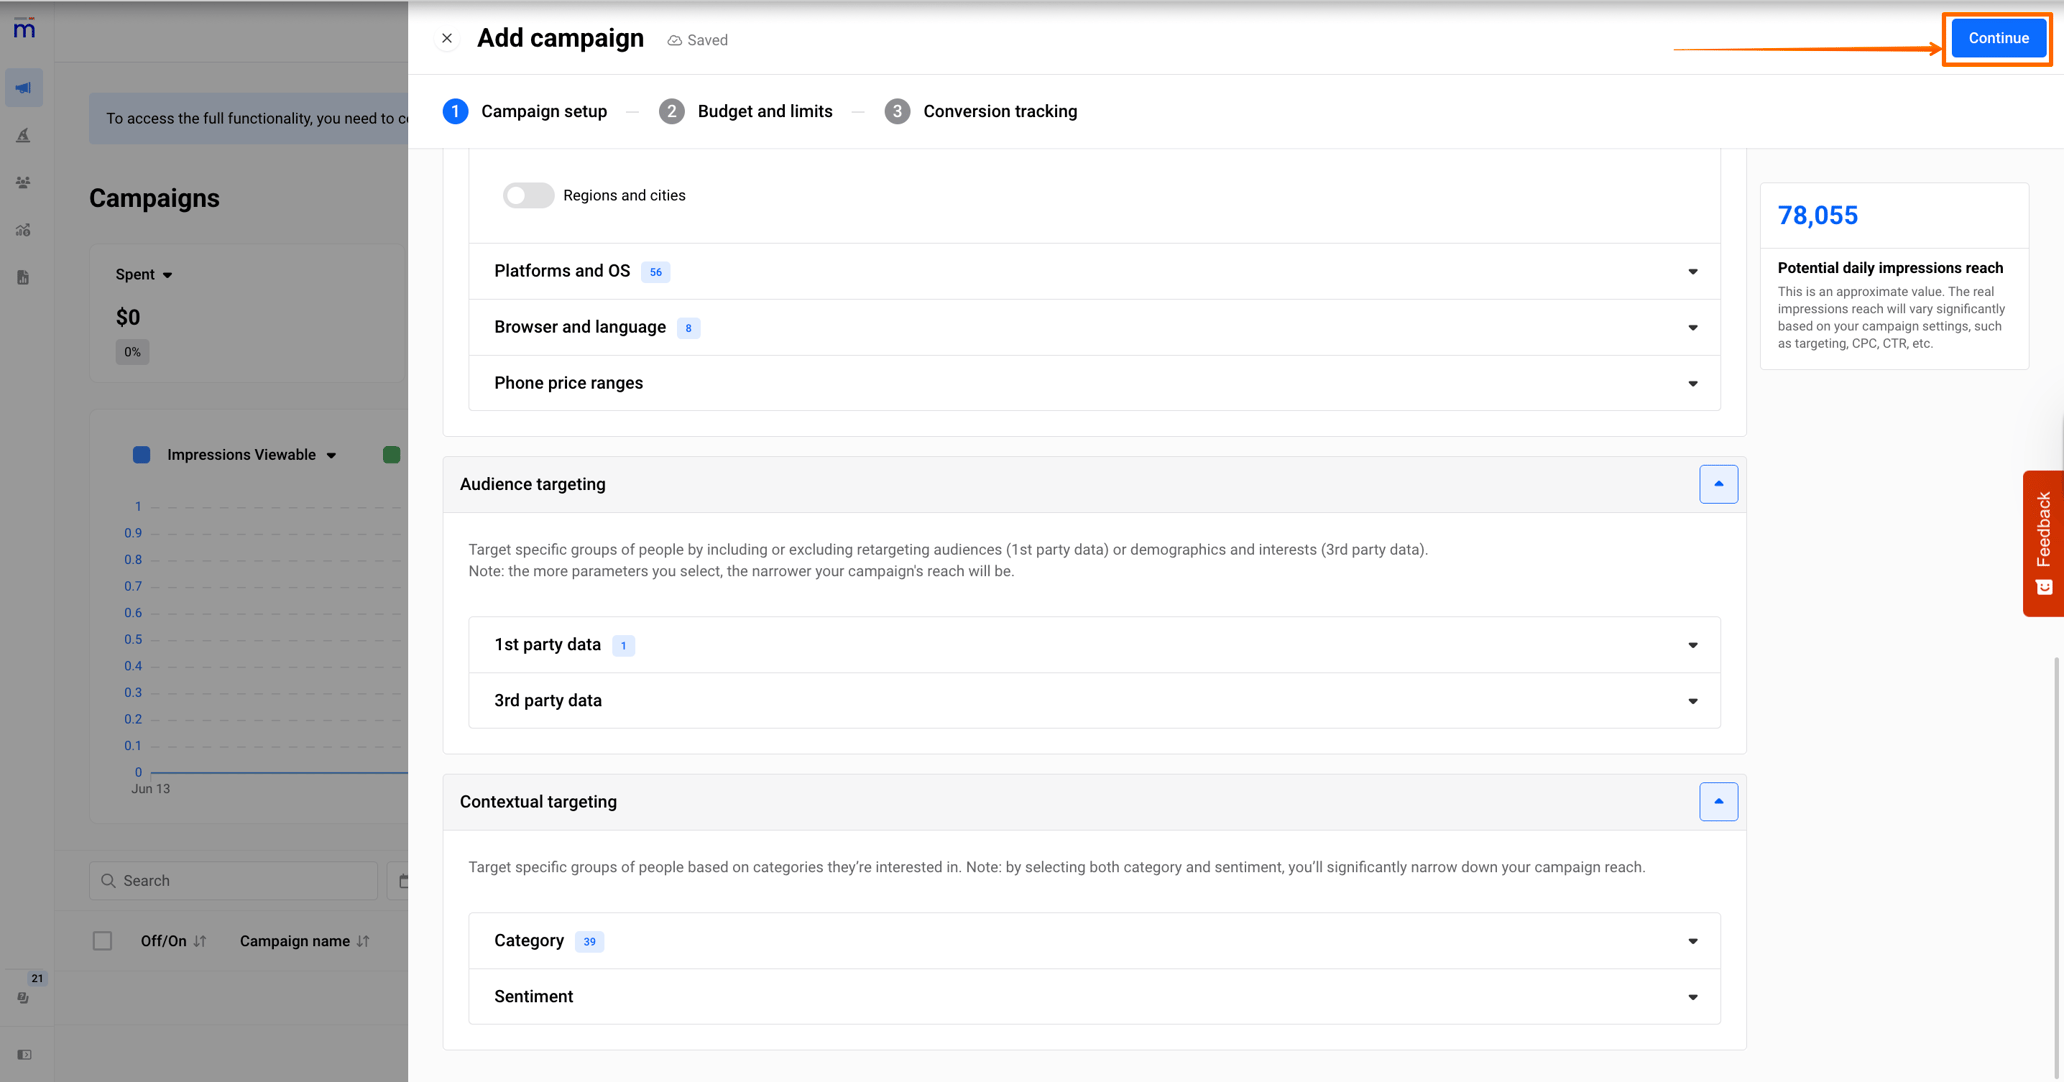The image size is (2064, 1082).
Task: Click the sidebar collapse icon at bottom left
Action: (x=25, y=1054)
